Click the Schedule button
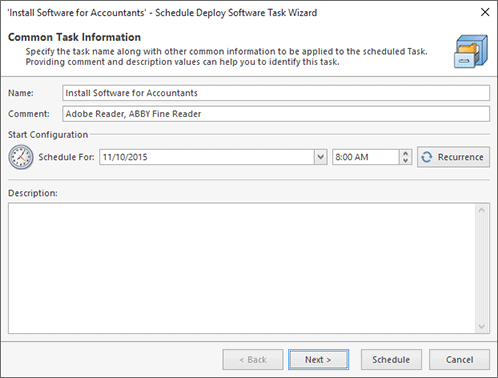 391,360
